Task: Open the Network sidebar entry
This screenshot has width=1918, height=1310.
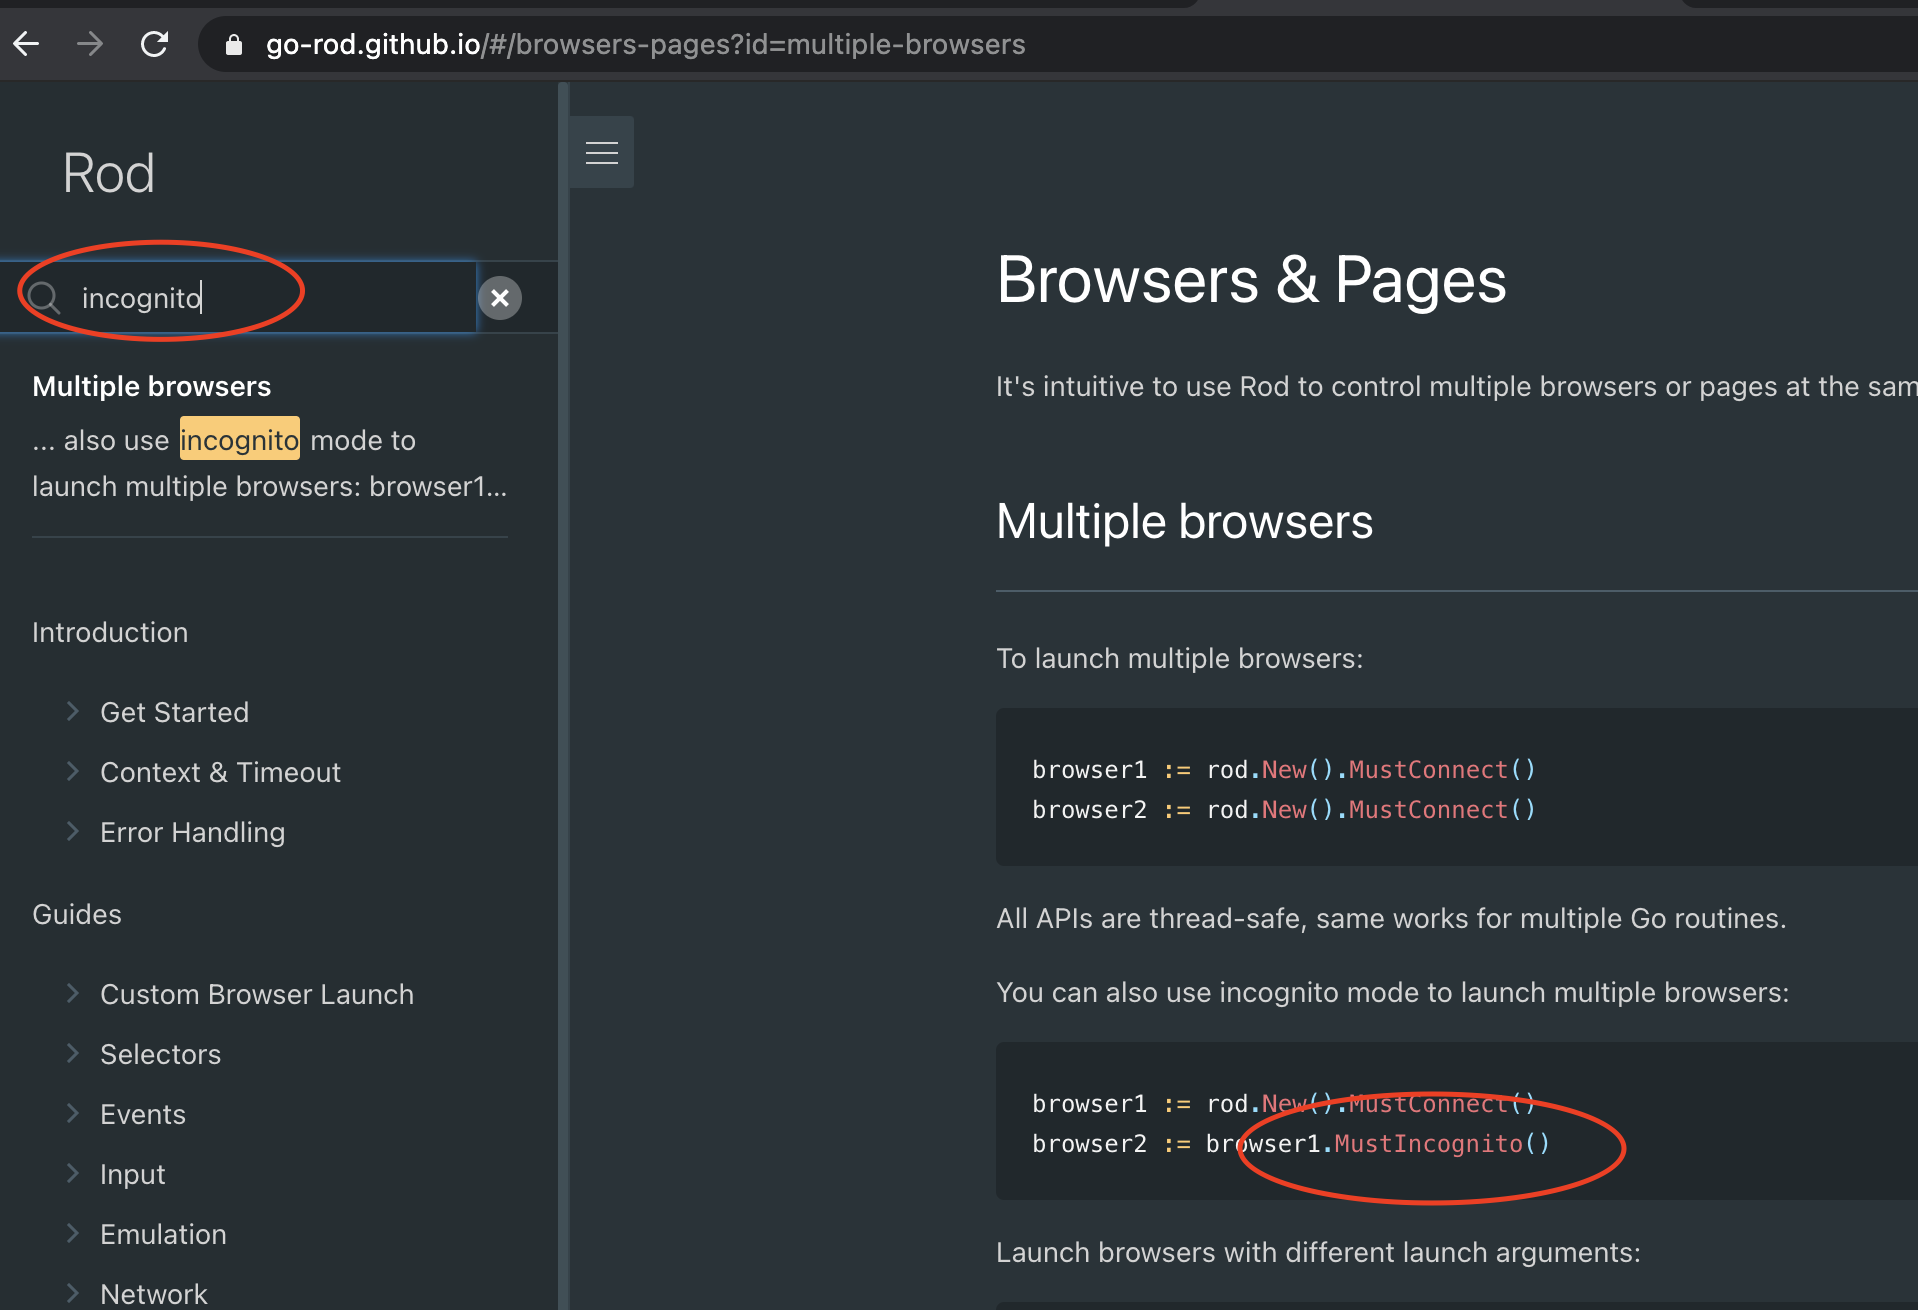Action: tap(154, 1292)
